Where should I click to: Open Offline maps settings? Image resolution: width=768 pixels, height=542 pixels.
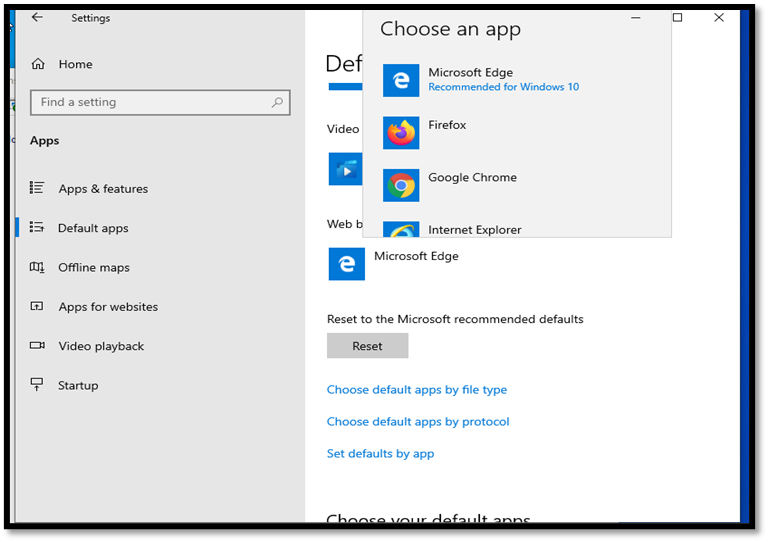click(94, 267)
